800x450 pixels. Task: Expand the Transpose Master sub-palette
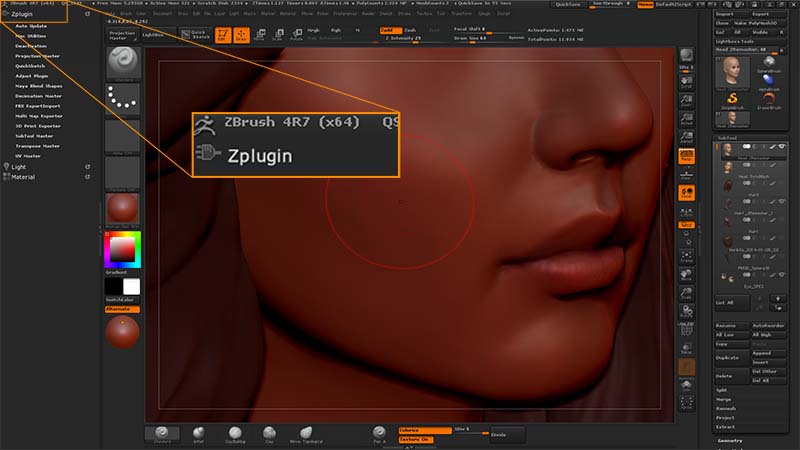pyautogui.click(x=37, y=146)
